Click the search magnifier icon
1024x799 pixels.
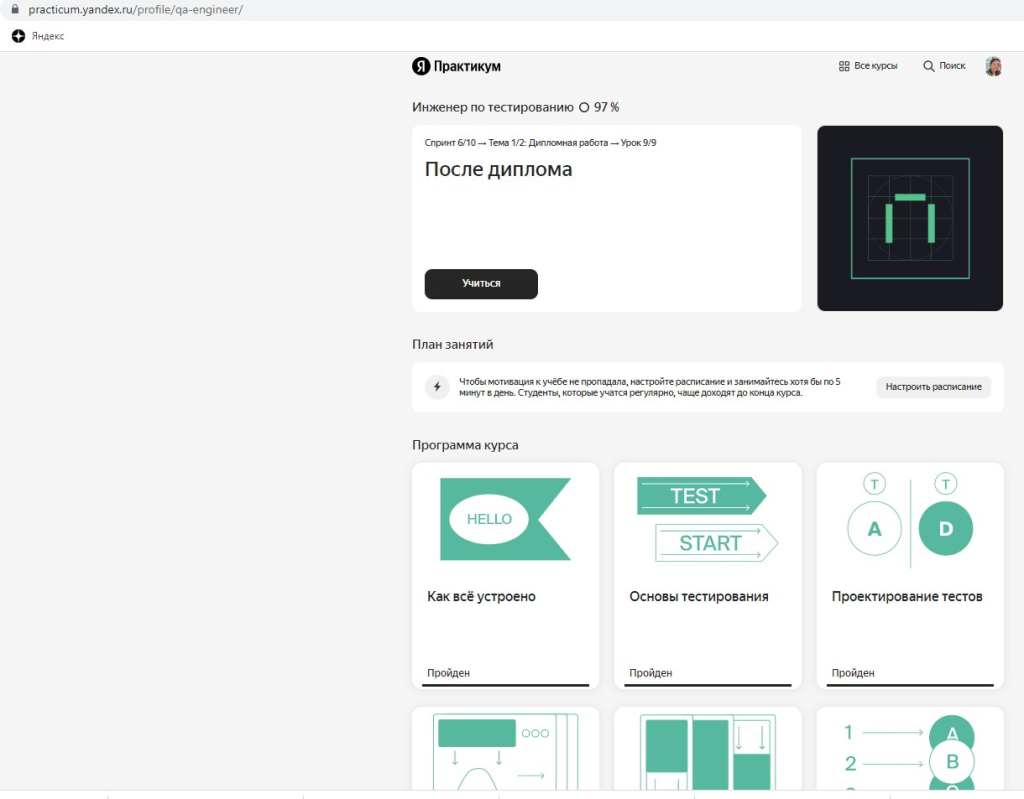pyautogui.click(x=928, y=66)
